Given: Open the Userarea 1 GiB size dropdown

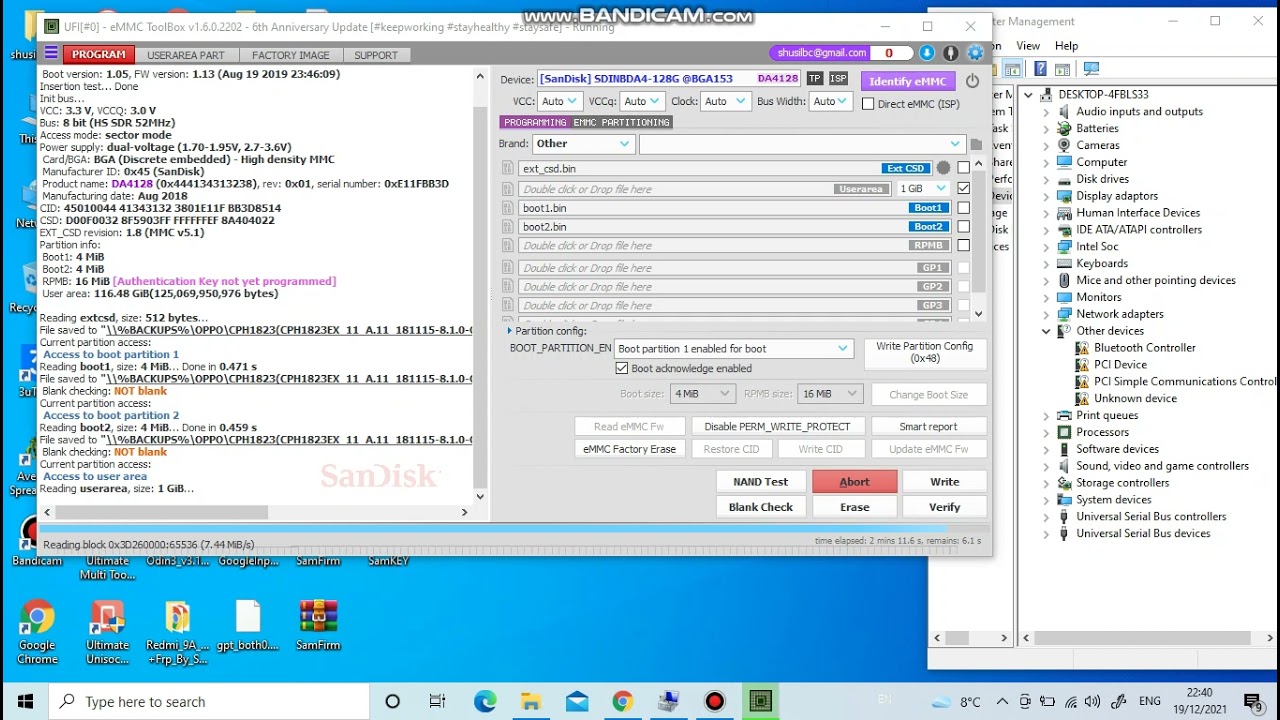Looking at the screenshot, I should (923, 188).
